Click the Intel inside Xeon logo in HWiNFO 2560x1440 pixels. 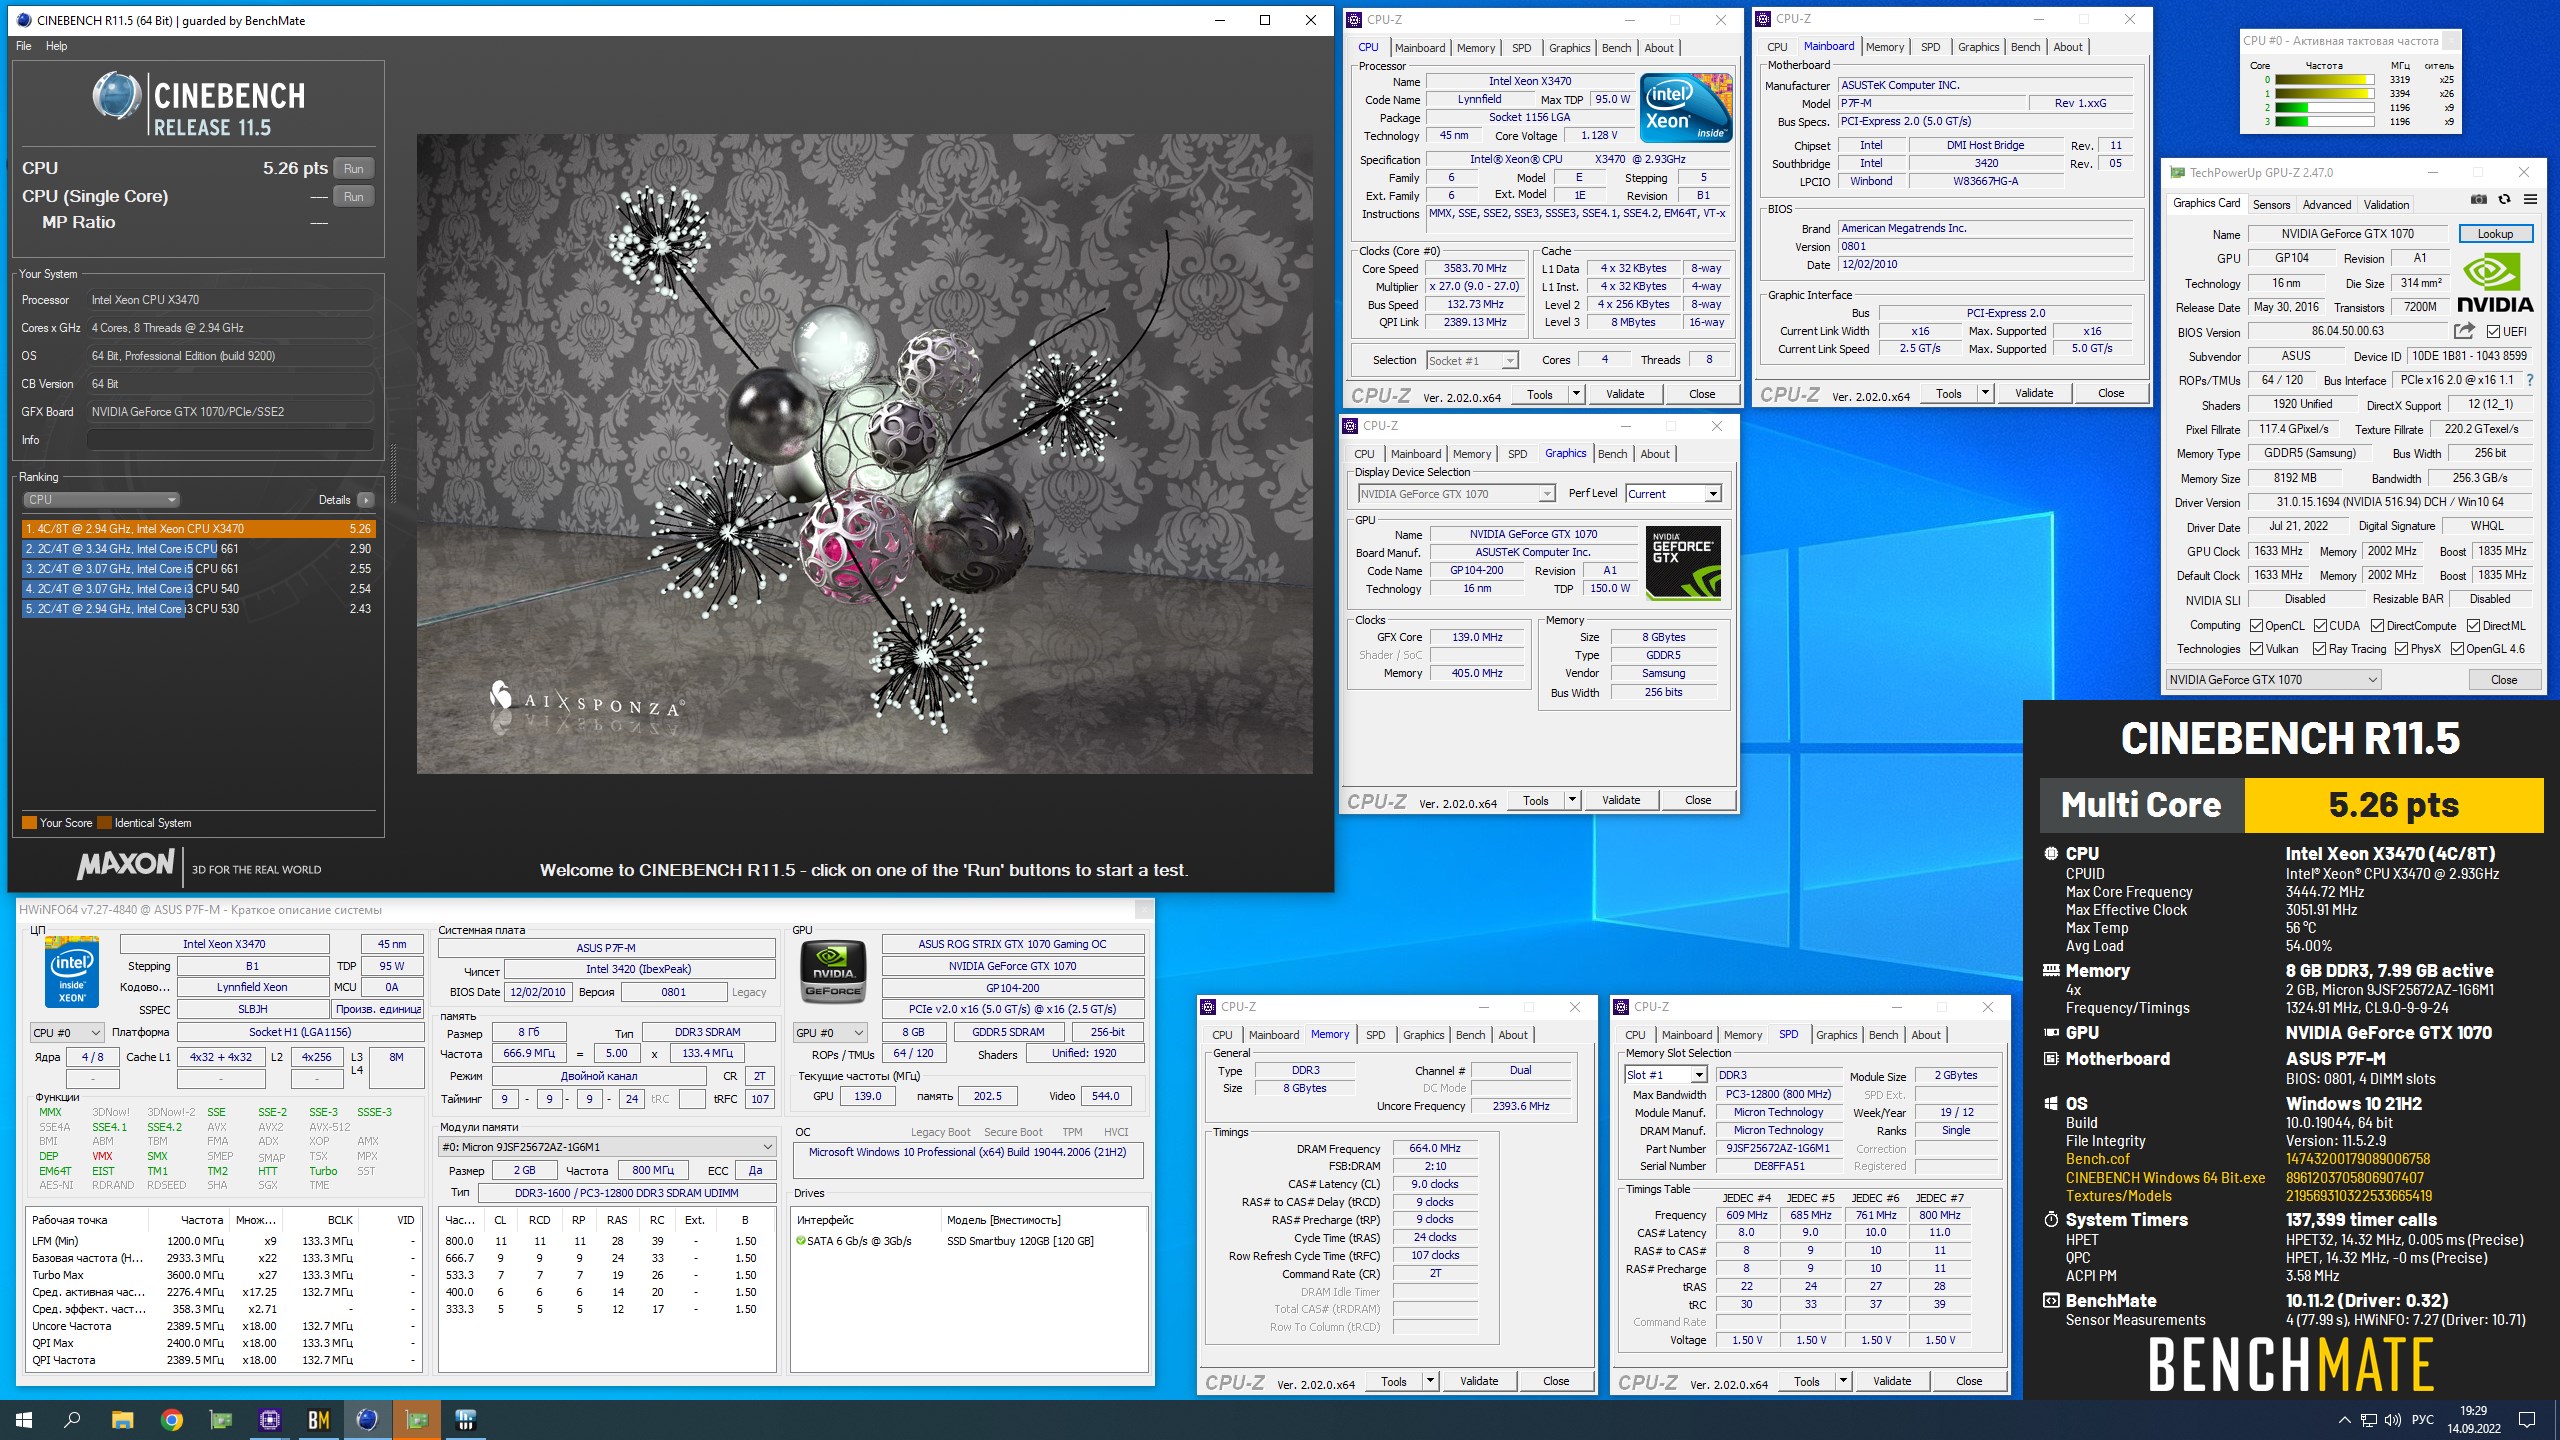72,972
